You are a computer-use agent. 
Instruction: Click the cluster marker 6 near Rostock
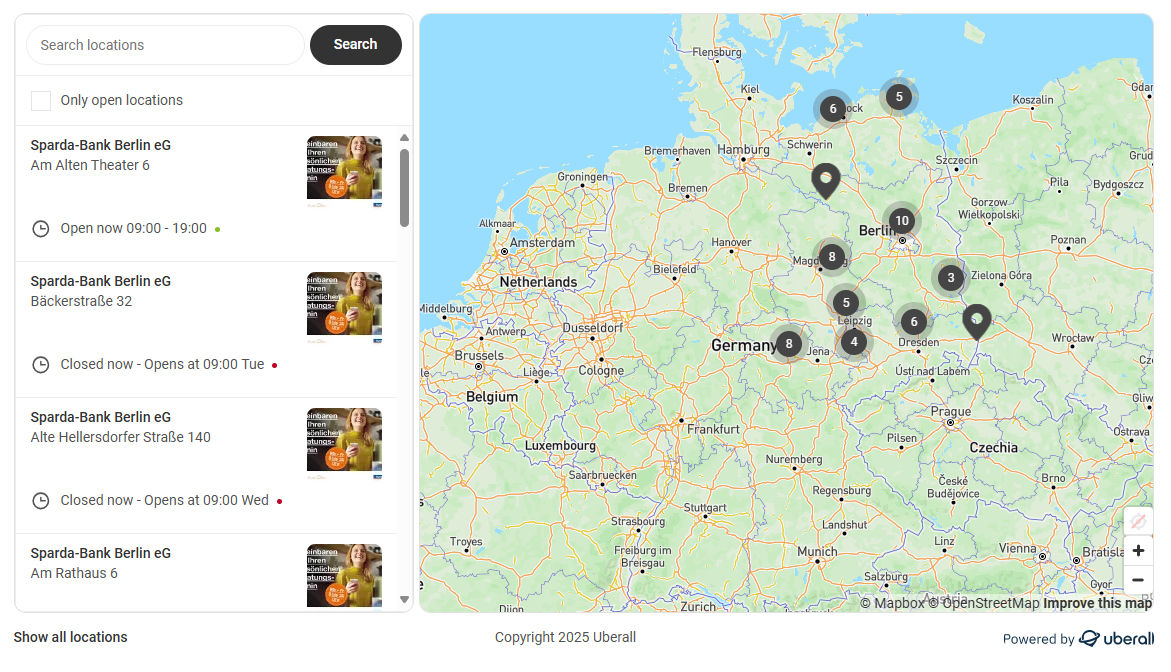click(x=833, y=109)
